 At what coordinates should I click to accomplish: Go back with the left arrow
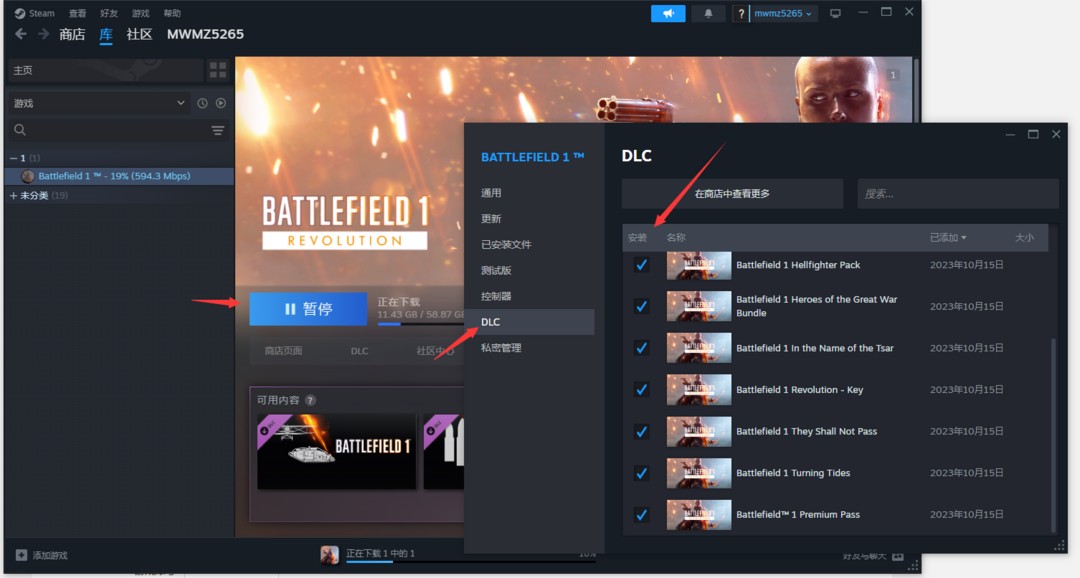pyautogui.click(x=21, y=34)
